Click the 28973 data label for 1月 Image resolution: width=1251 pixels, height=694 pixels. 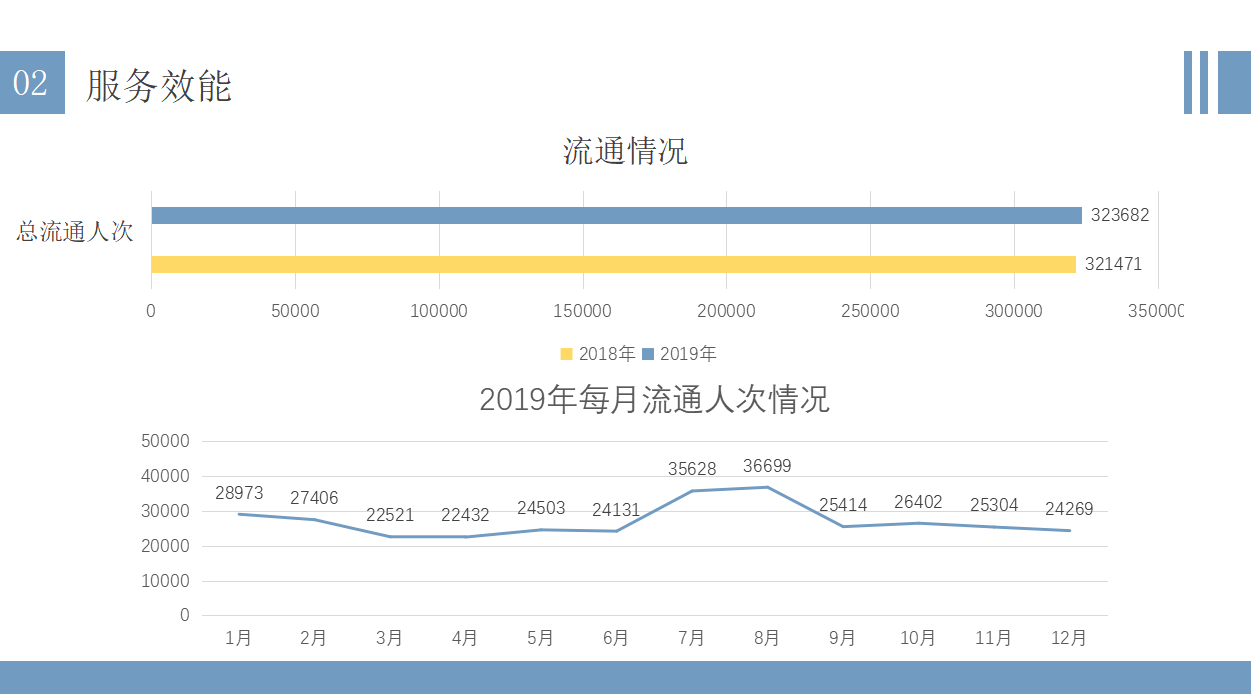(x=239, y=493)
